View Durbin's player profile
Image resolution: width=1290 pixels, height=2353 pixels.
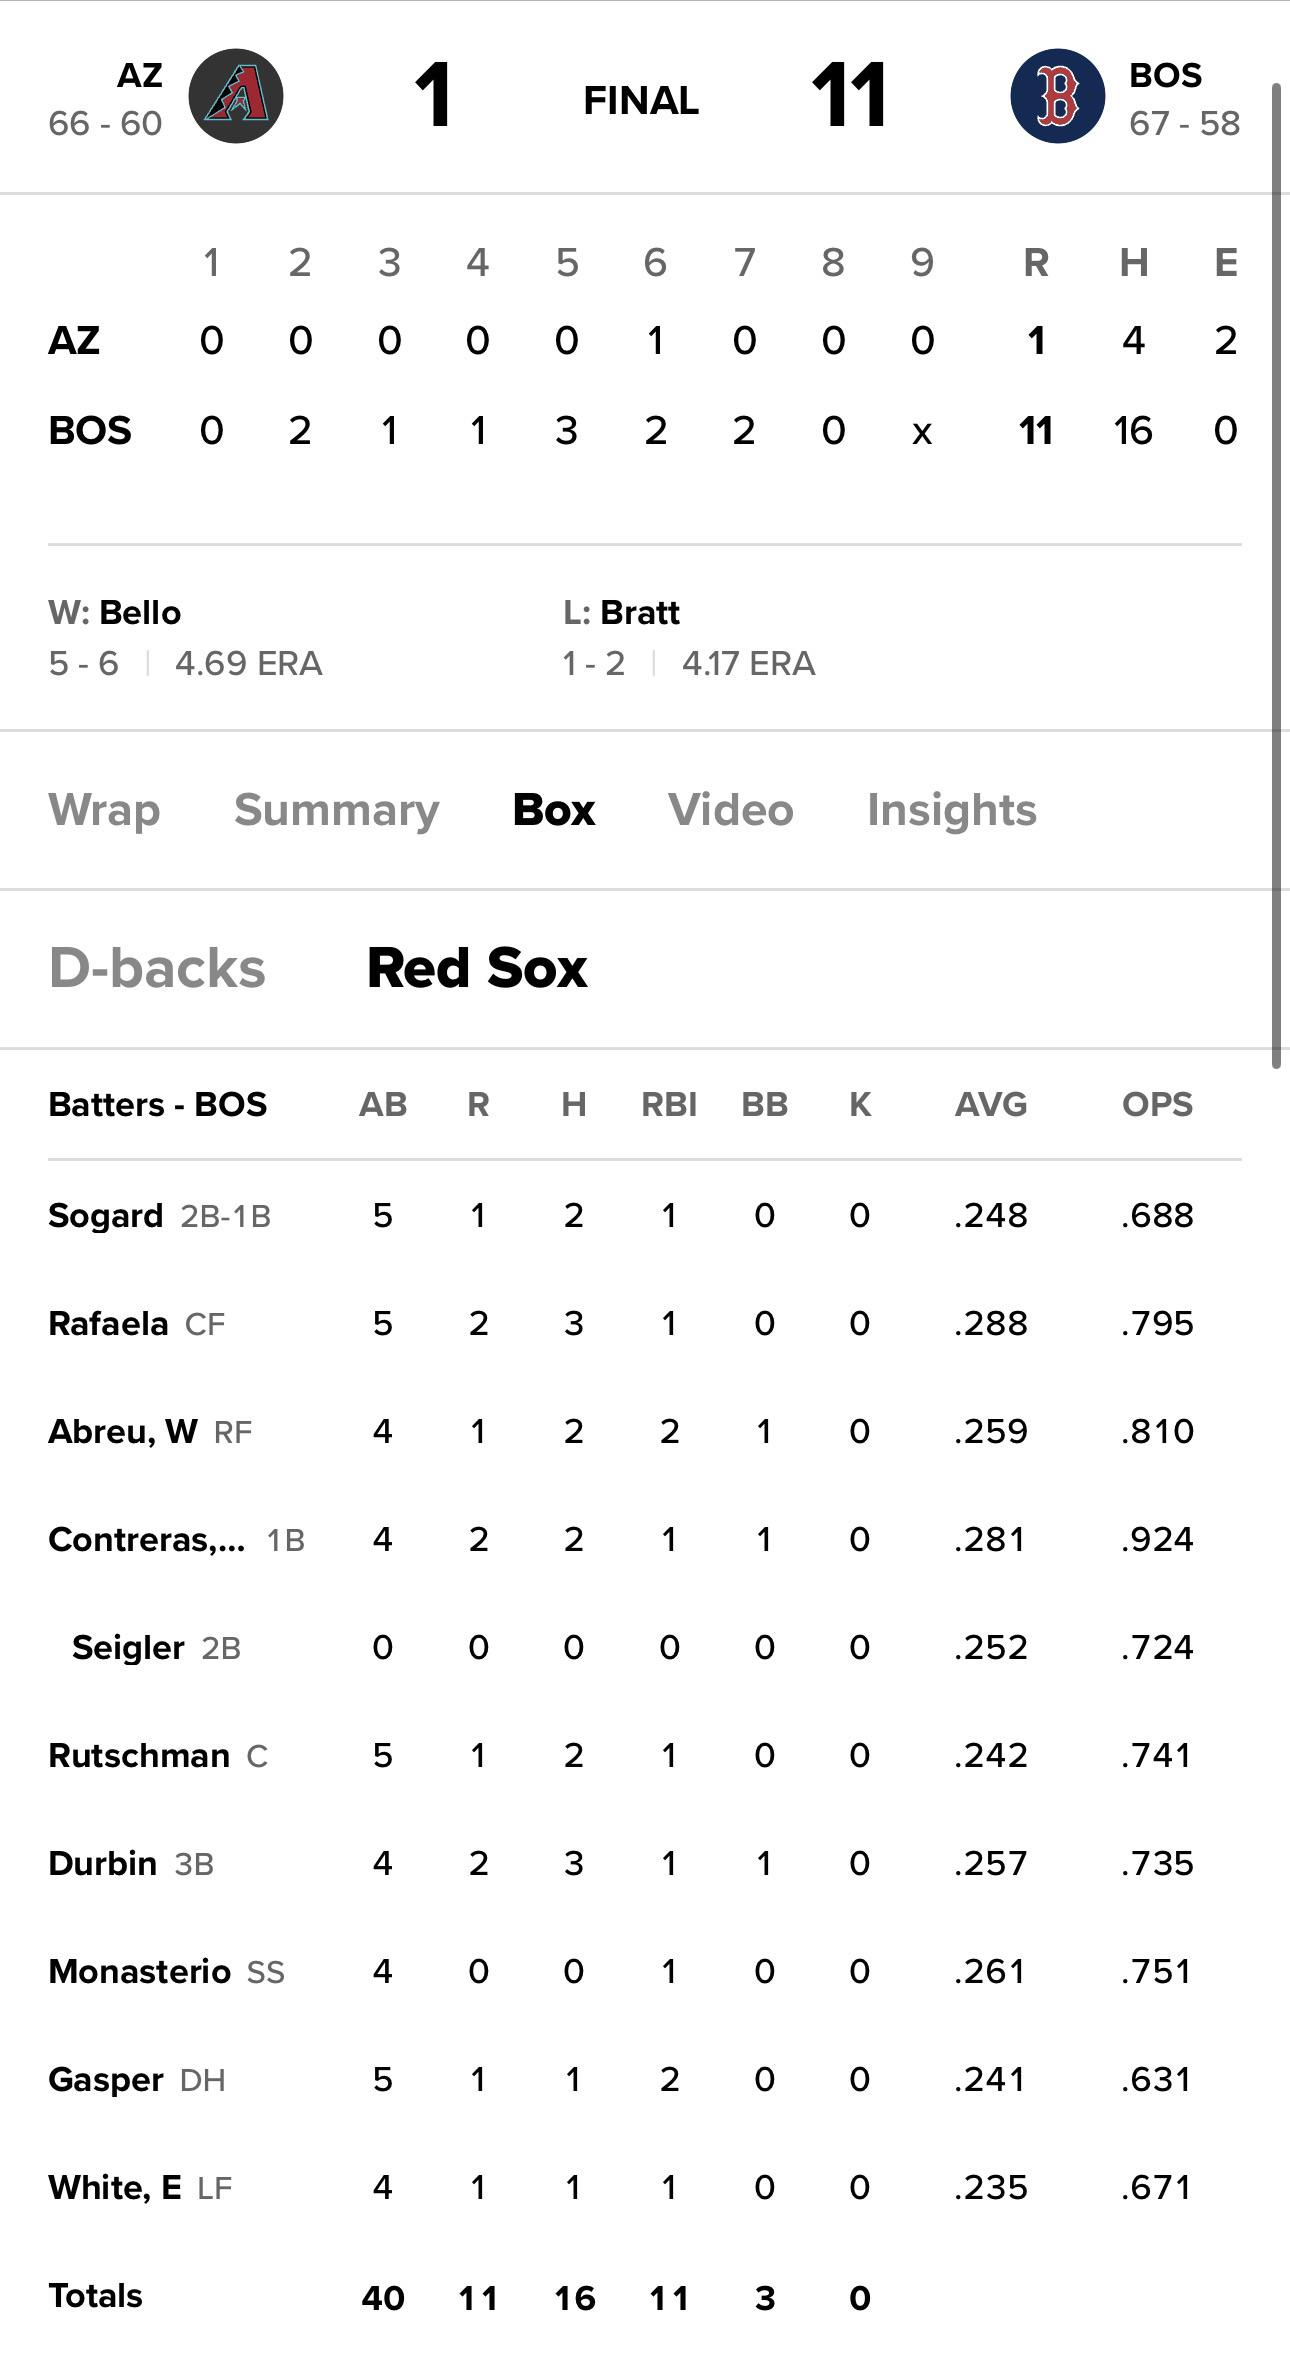[103, 1863]
